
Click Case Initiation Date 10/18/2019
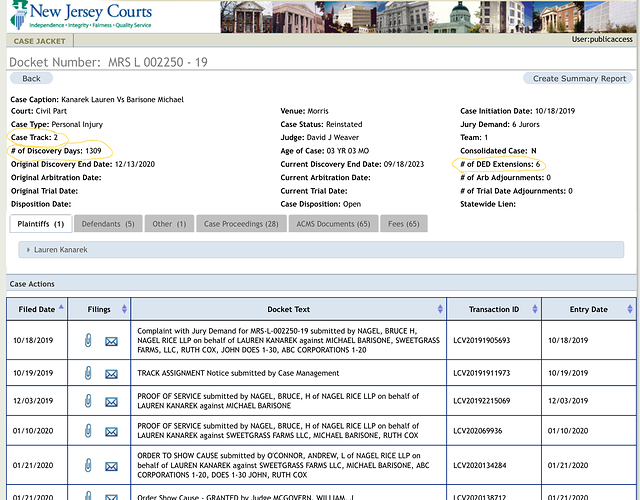click(x=518, y=111)
